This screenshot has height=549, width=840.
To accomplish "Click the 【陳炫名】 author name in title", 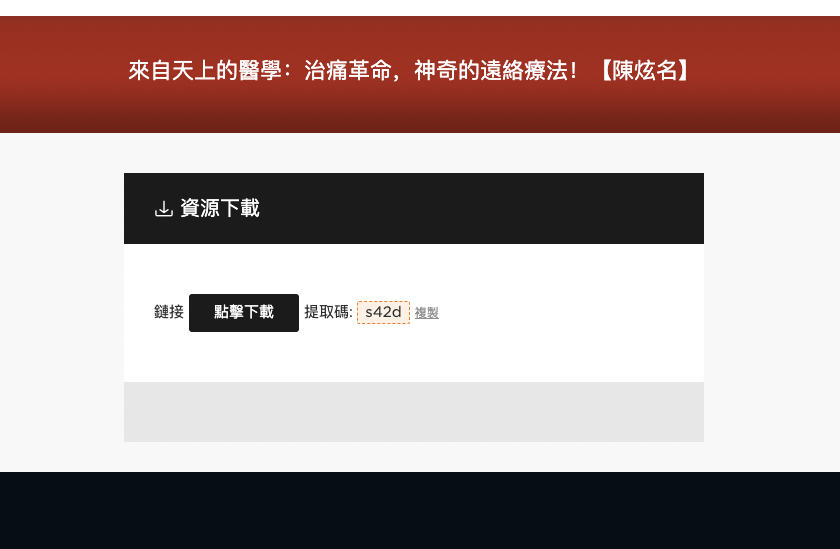I will pyautogui.click(x=644, y=70).
